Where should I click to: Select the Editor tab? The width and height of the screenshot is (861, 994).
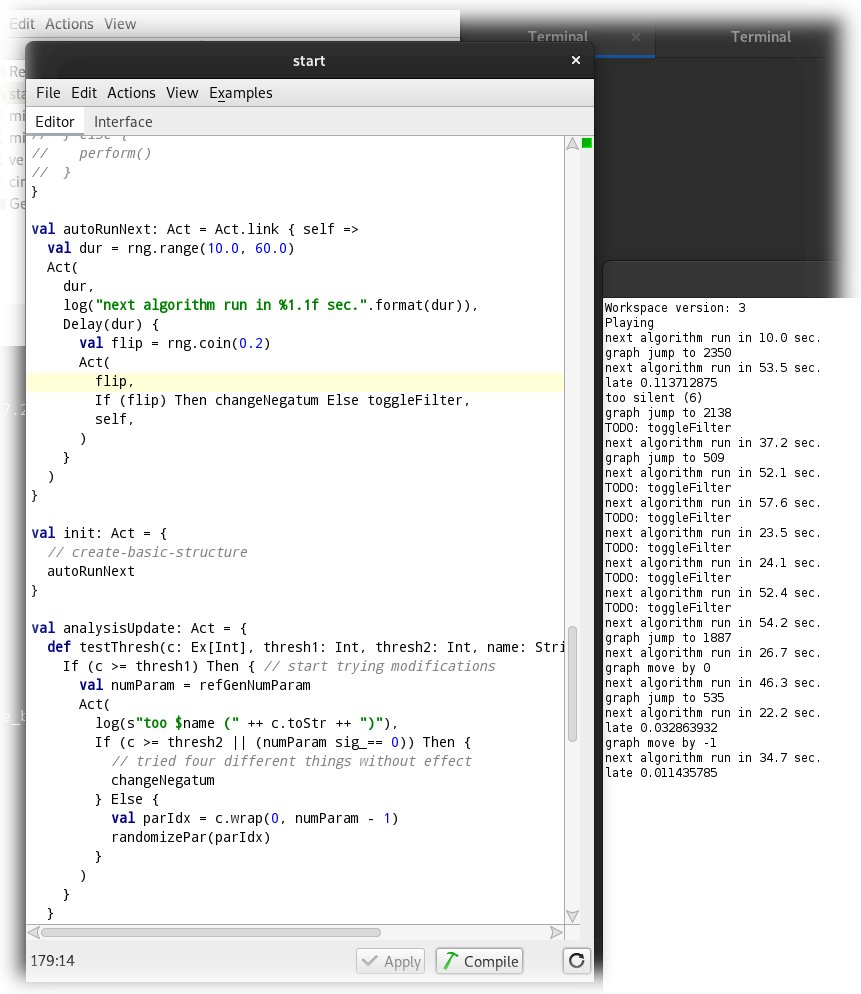point(55,122)
